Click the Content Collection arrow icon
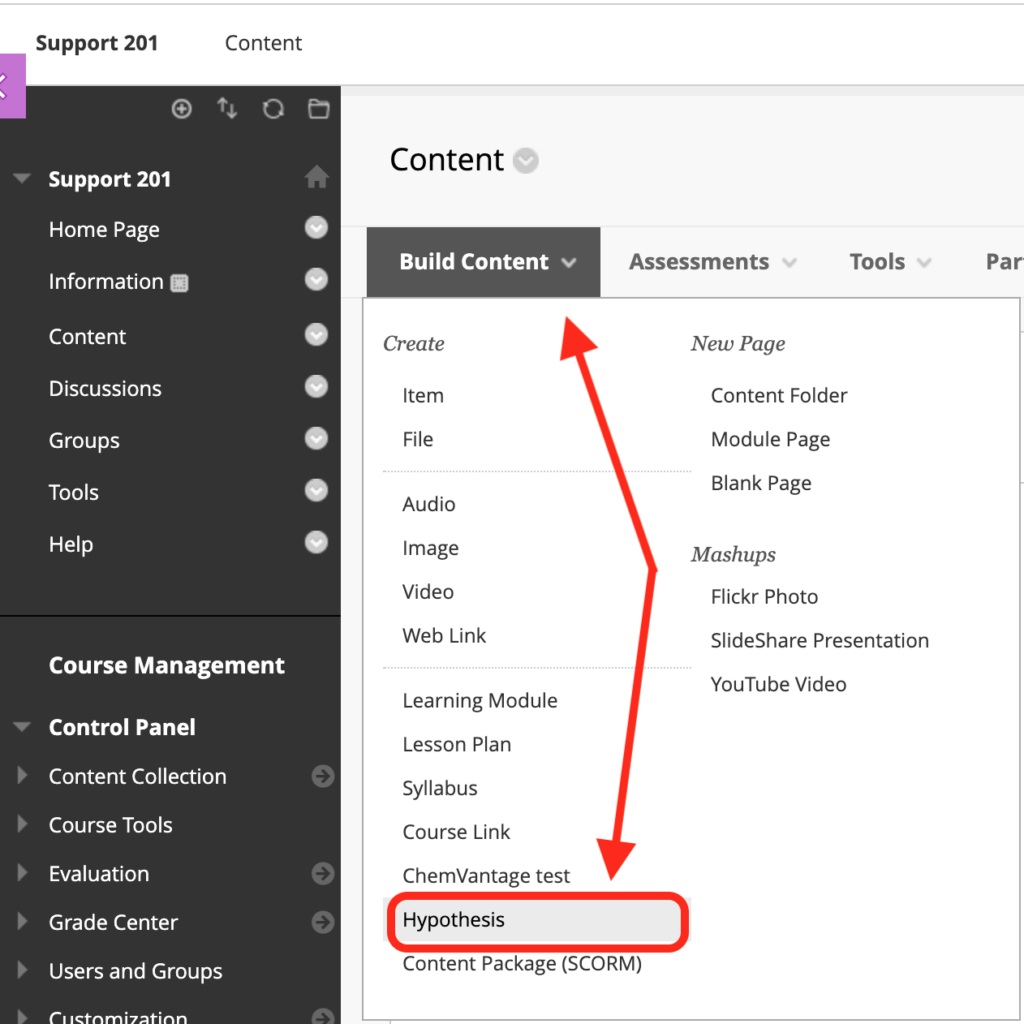This screenshot has height=1024, width=1024. coord(322,776)
